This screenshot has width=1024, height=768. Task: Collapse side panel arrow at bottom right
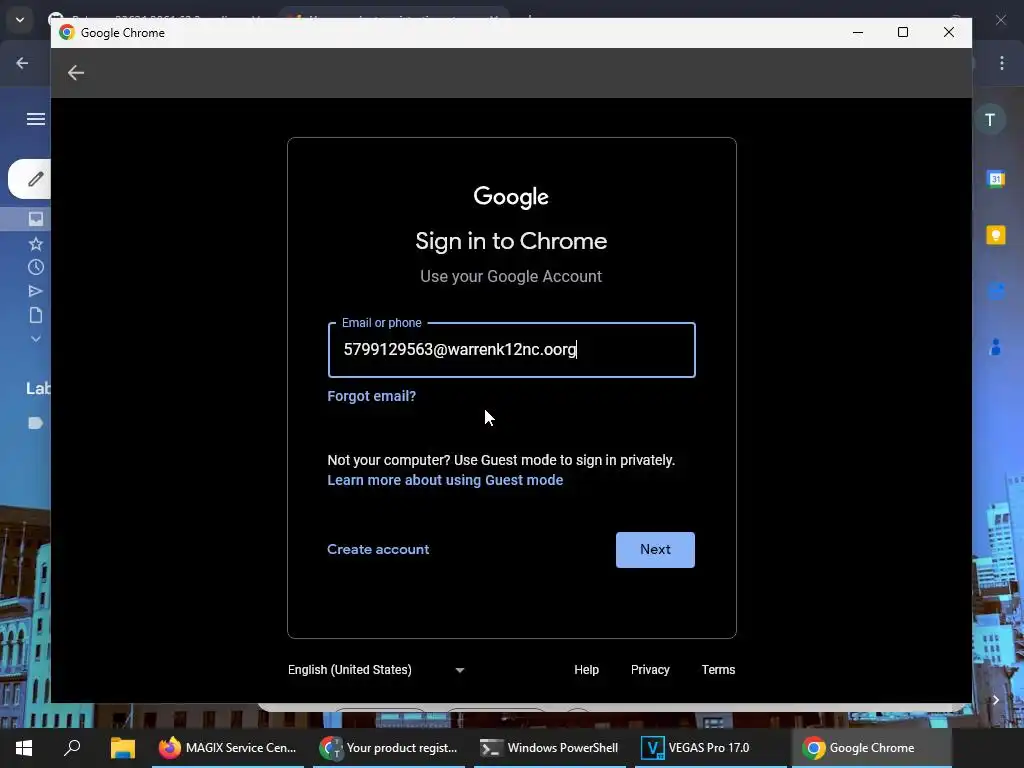tap(995, 700)
